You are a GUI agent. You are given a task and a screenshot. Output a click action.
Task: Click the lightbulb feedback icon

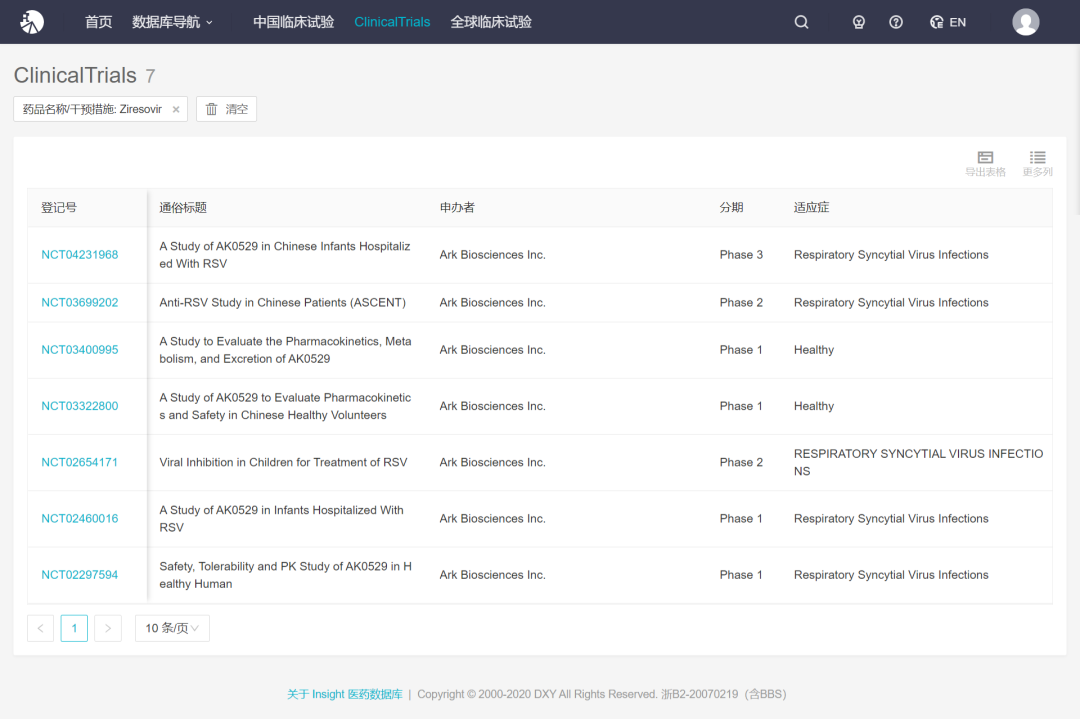(x=858, y=22)
